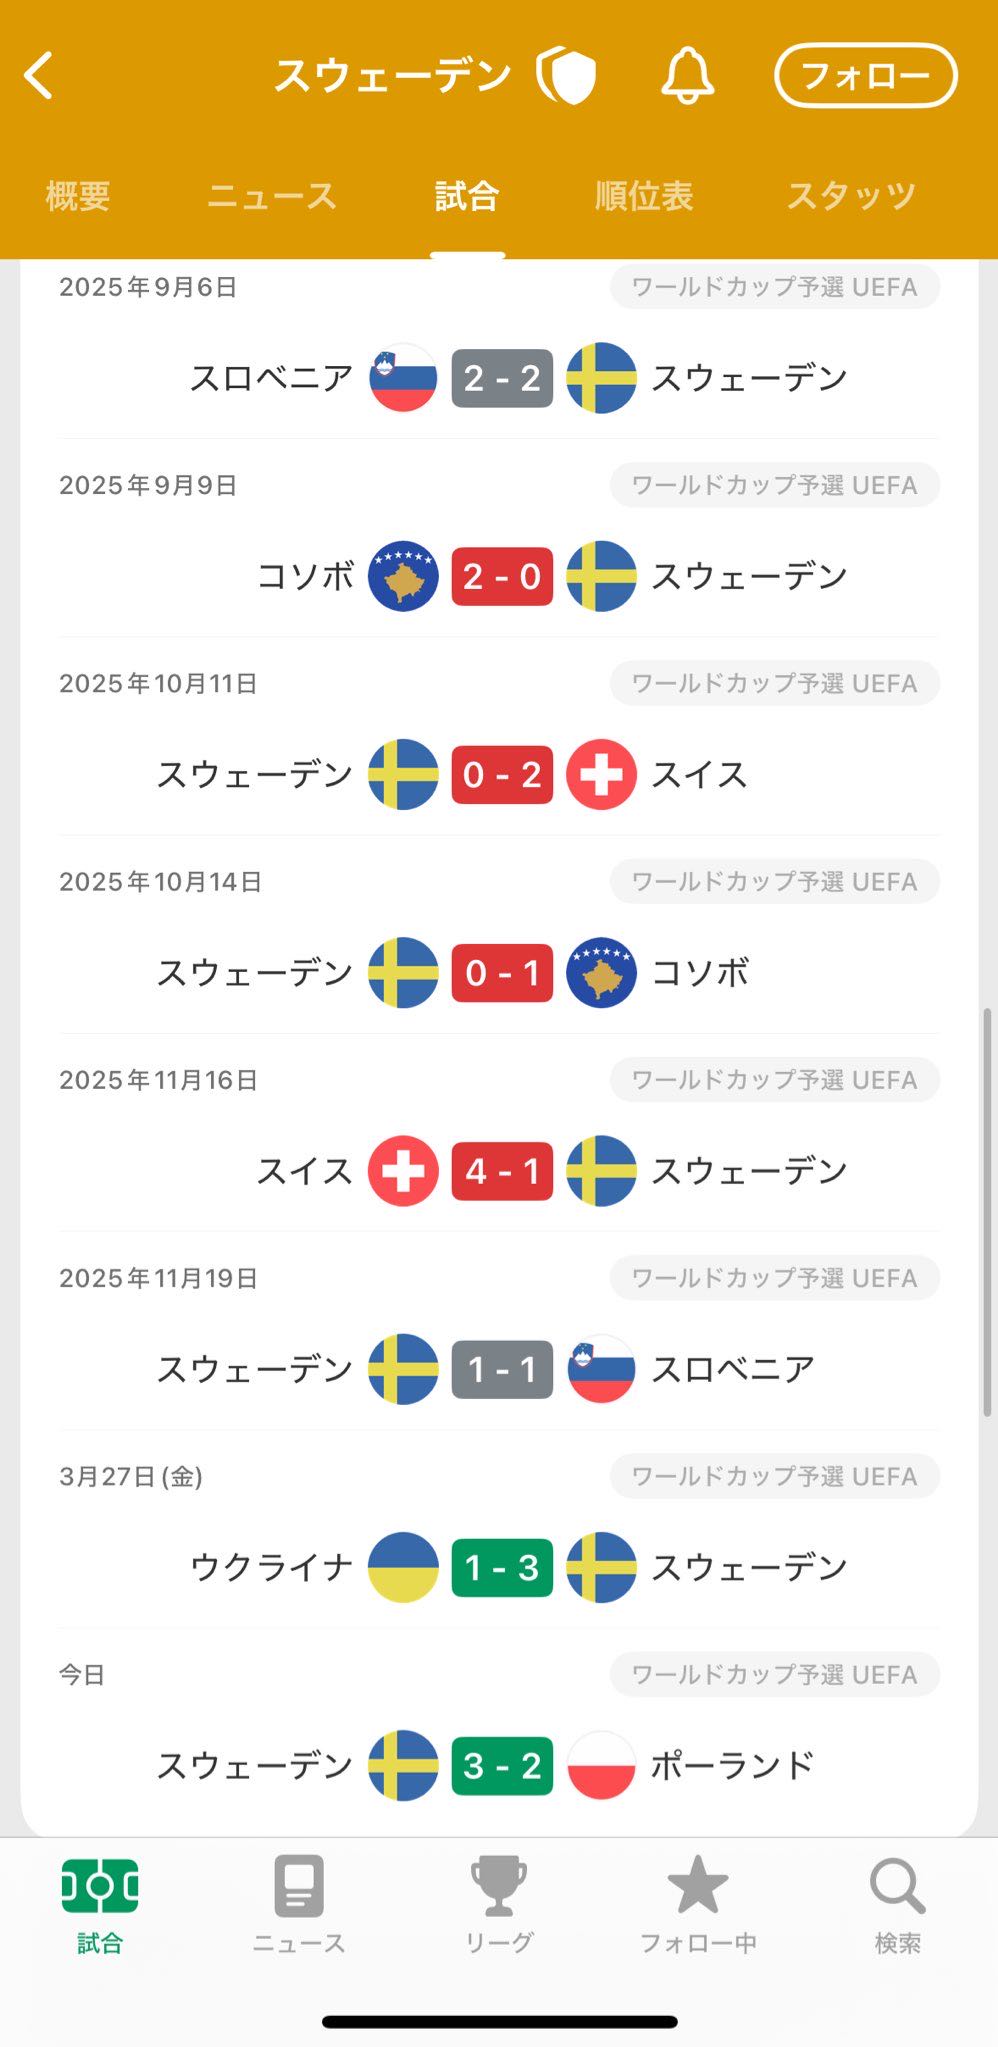Image resolution: width=998 pixels, height=2047 pixels.
Task: Tap the リーグ trophy icon
Action: click(x=498, y=1887)
